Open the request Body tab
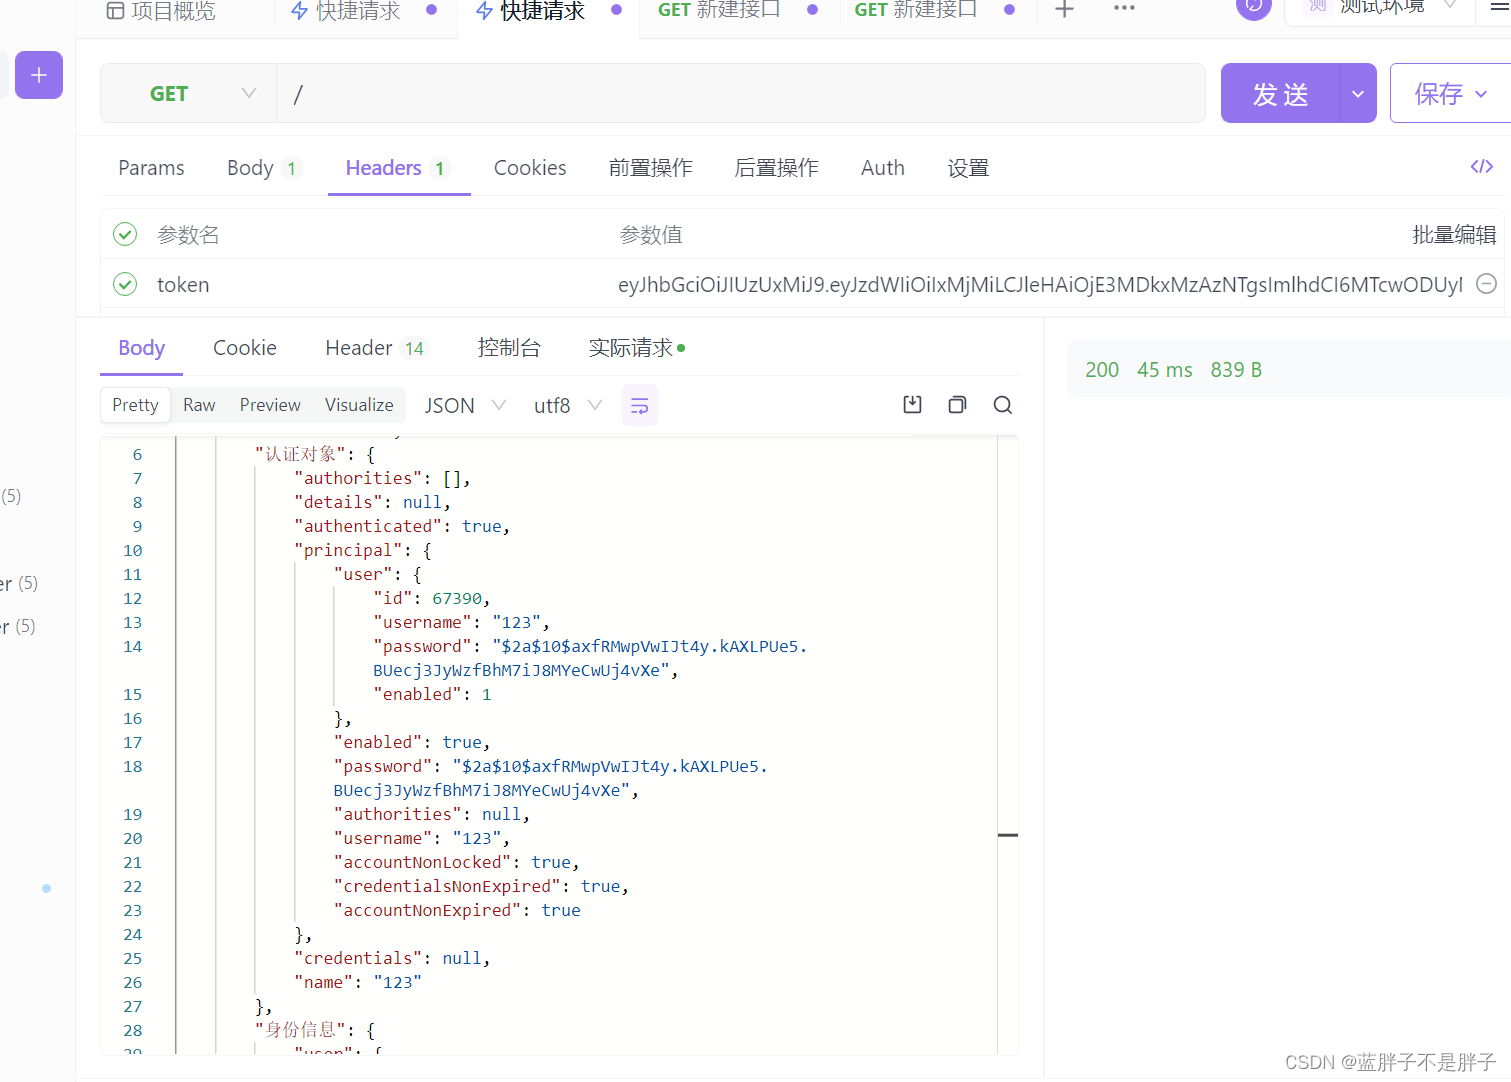This screenshot has height=1082, width=1511. 264,167
